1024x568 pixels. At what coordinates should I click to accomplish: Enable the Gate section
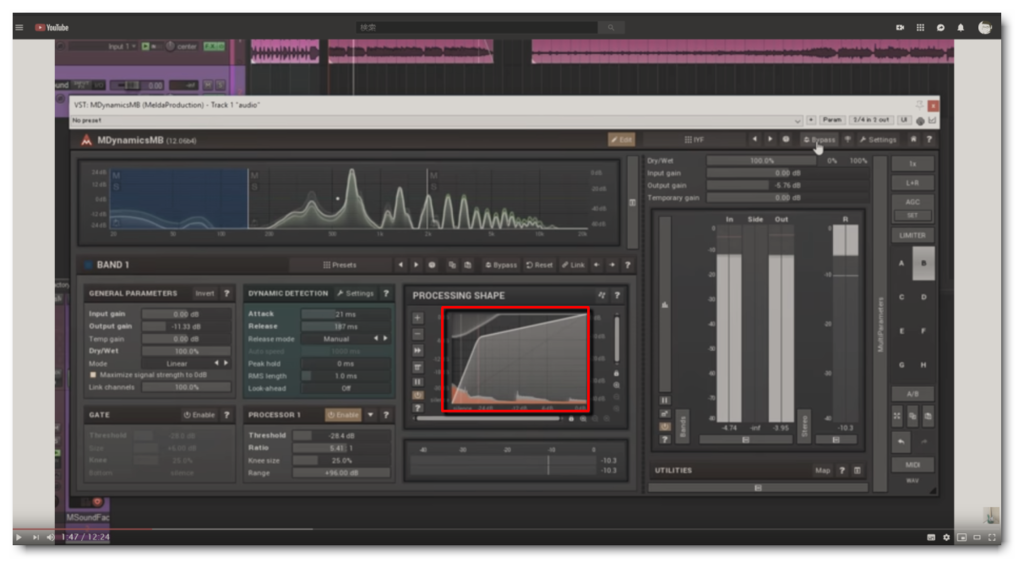tap(200, 415)
